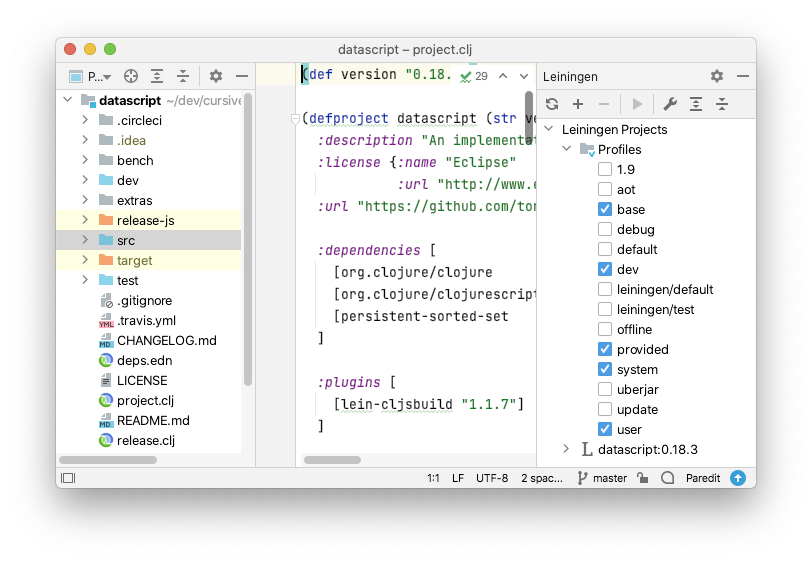Click the editor horizontal scrollbar

click(x=332, y=460)
